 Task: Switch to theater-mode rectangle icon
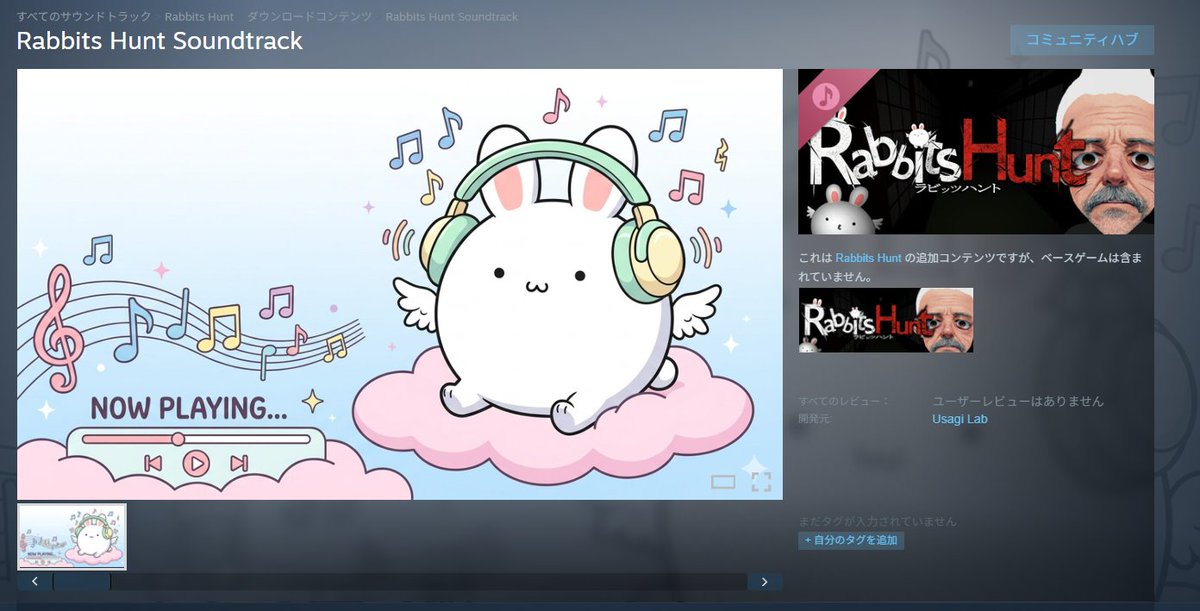(x=723, y=482)
